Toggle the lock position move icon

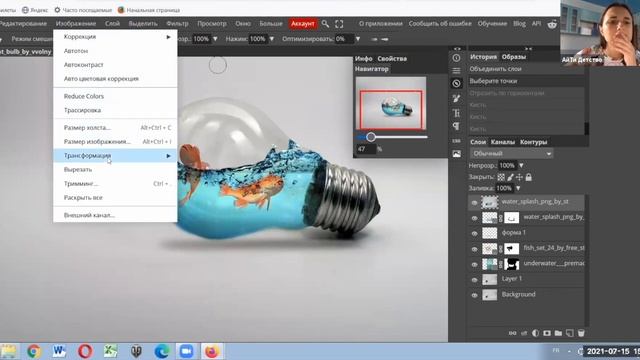[x=519, y=177]
